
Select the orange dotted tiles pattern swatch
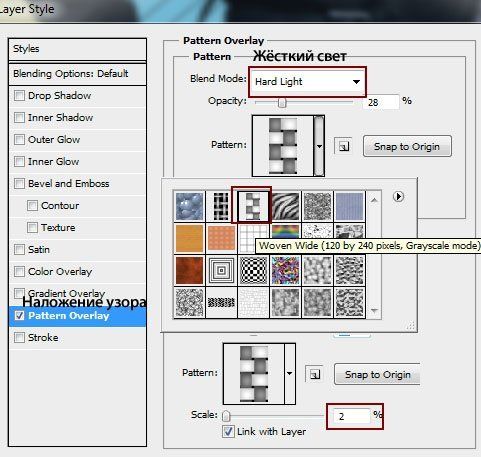pyautogui.click(x=221, y=238)
